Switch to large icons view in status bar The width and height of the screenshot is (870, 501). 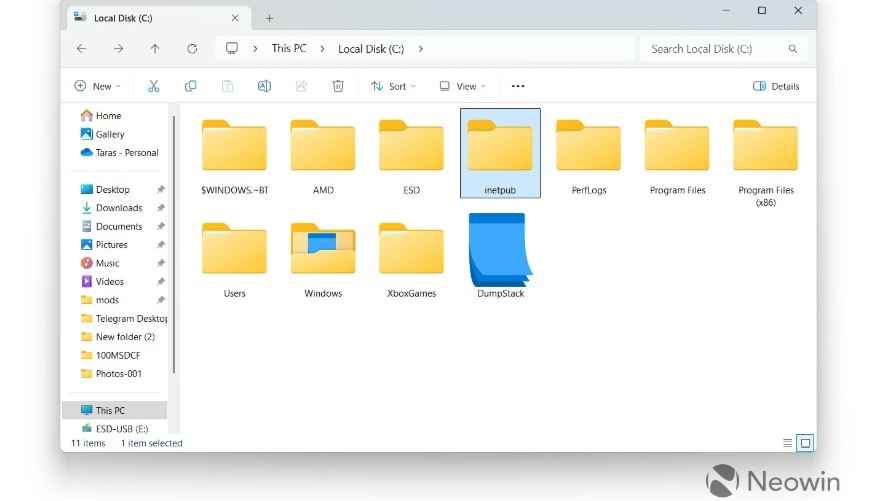click(x=805, y=442)
